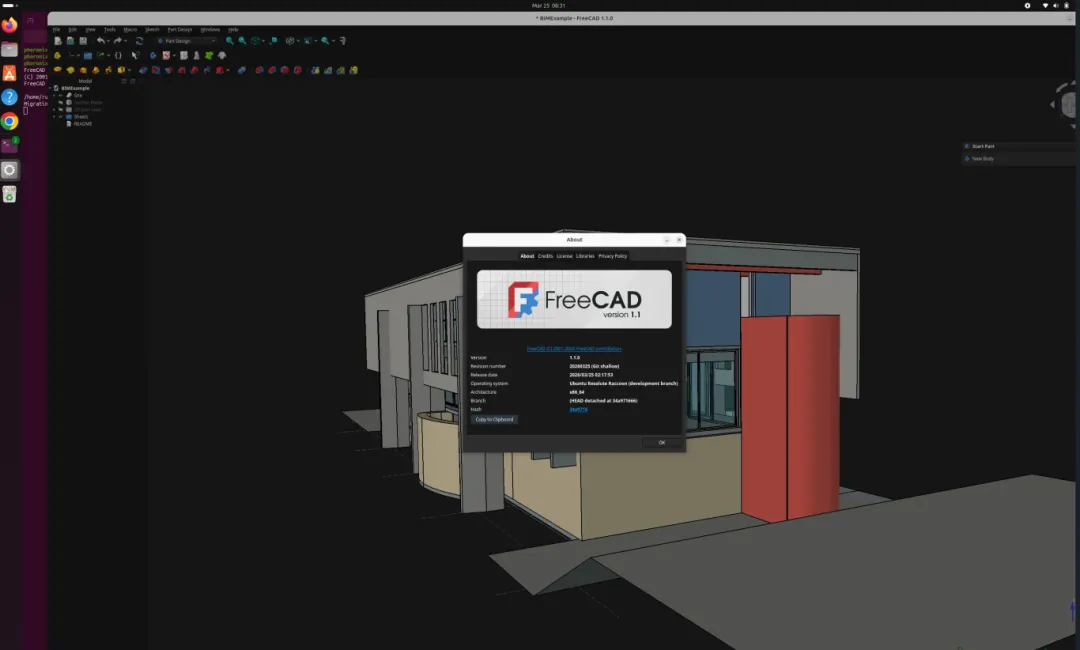Screen dimensions: 1080x650
Task: Select the Hole tool icon
Action: pos(156,70)
